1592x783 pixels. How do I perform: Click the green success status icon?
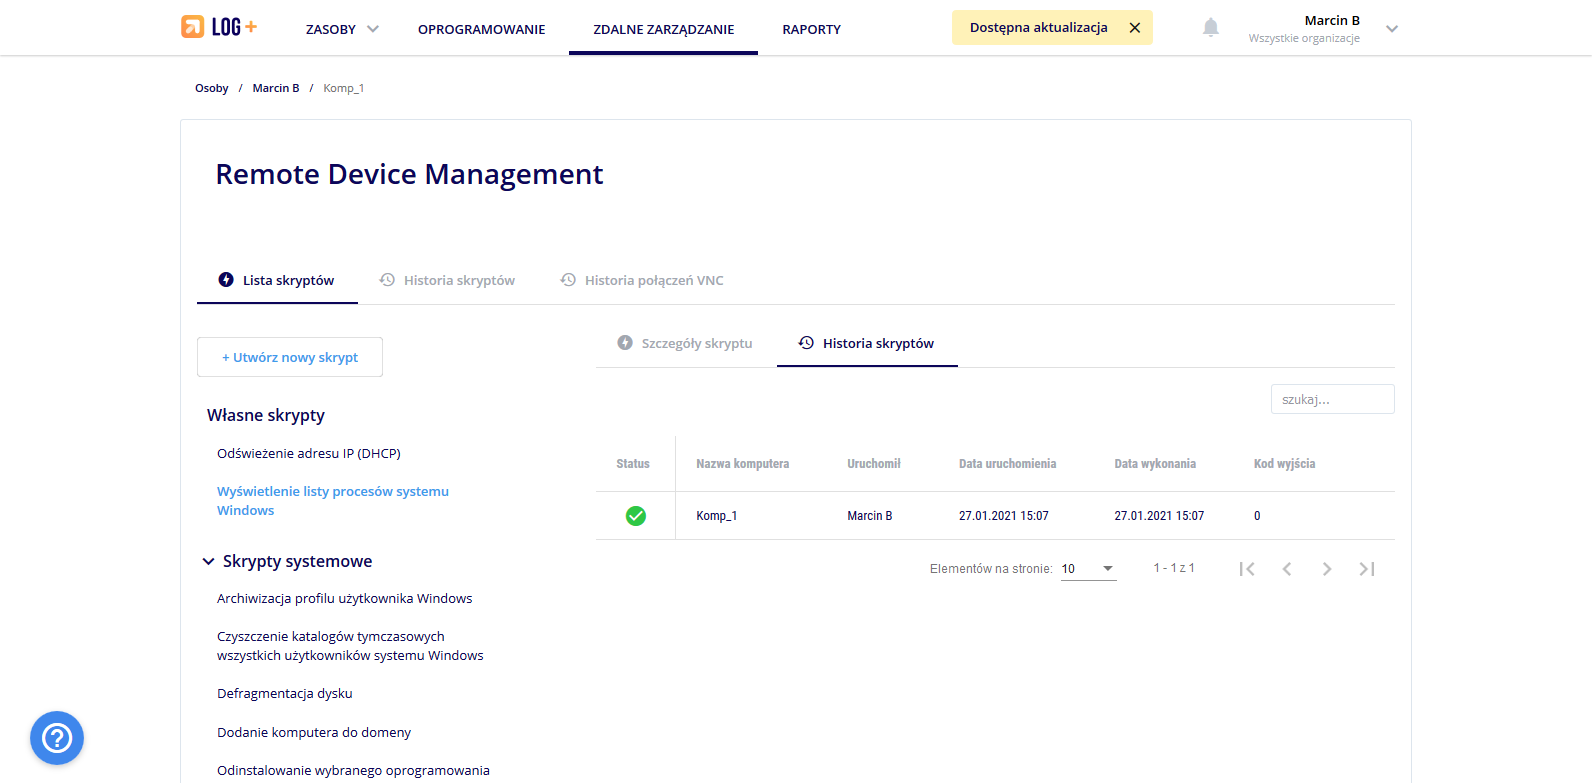click(x=635, y=516)
